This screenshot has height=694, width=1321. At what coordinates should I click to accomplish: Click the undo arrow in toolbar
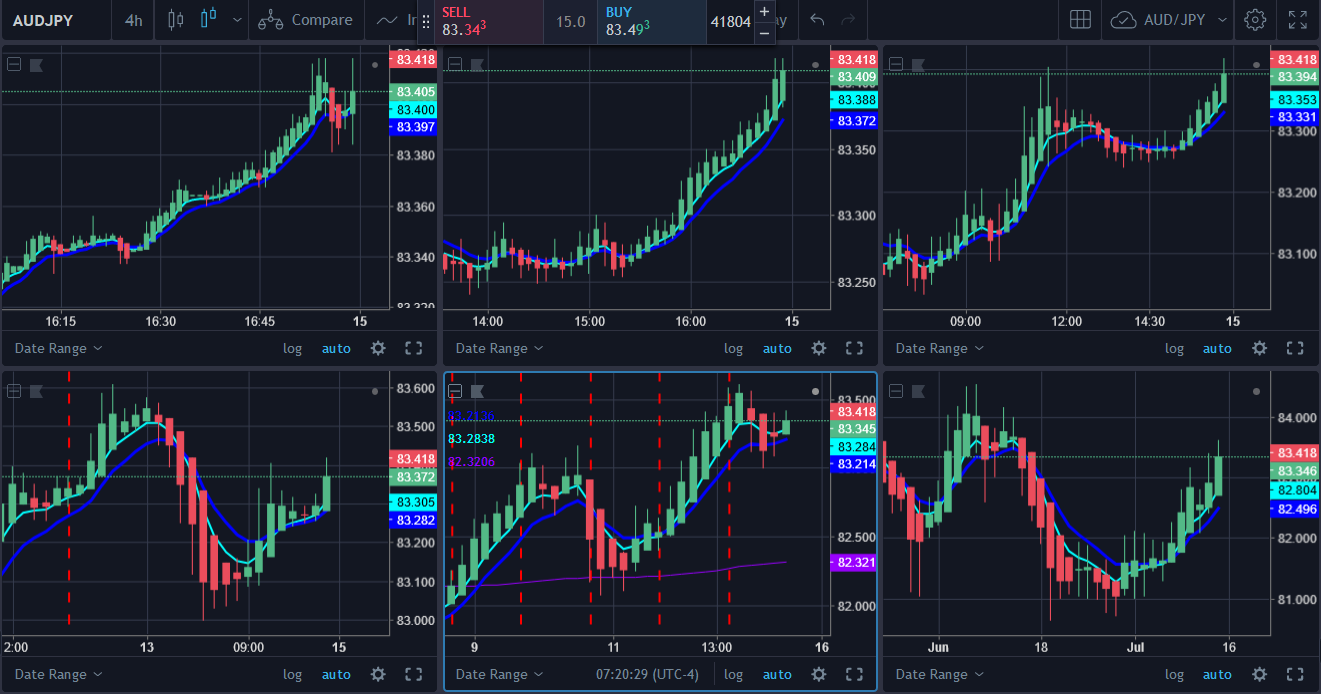[817, 20]
